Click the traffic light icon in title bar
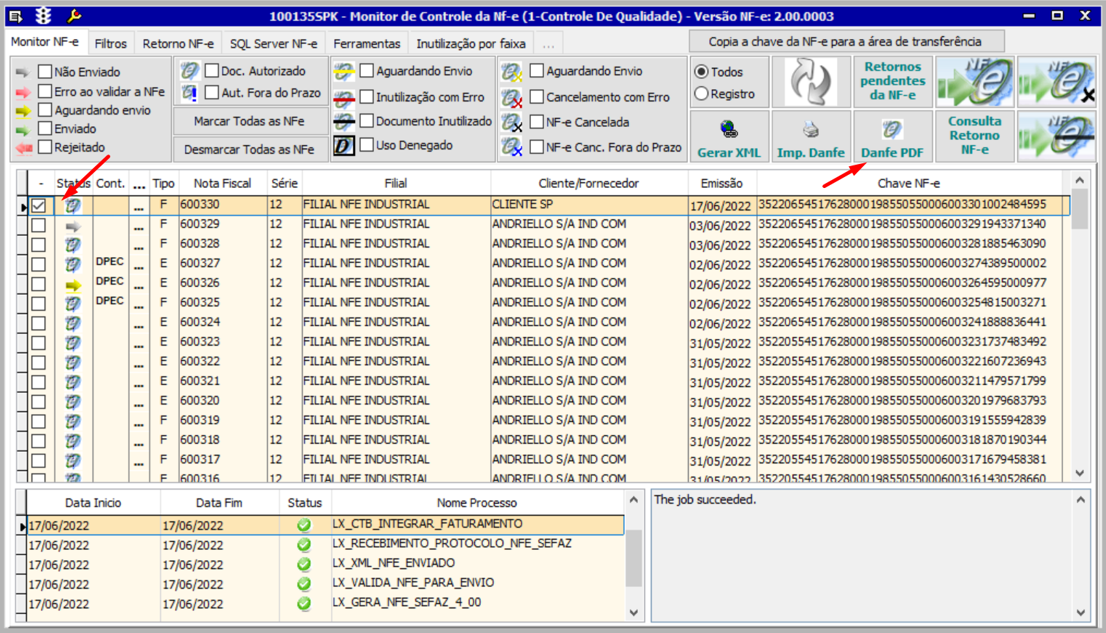The width and height of the screenshot is (1106, 633). click(44, 16)
